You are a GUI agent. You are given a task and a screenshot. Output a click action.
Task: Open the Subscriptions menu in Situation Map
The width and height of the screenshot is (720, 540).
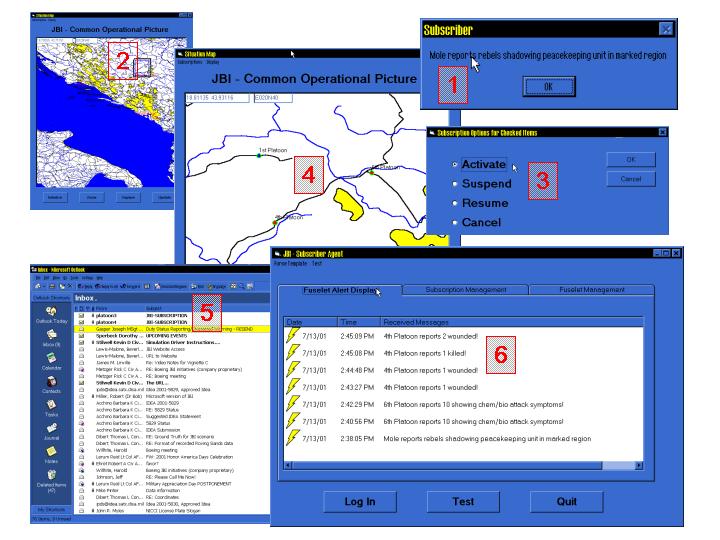190,62
